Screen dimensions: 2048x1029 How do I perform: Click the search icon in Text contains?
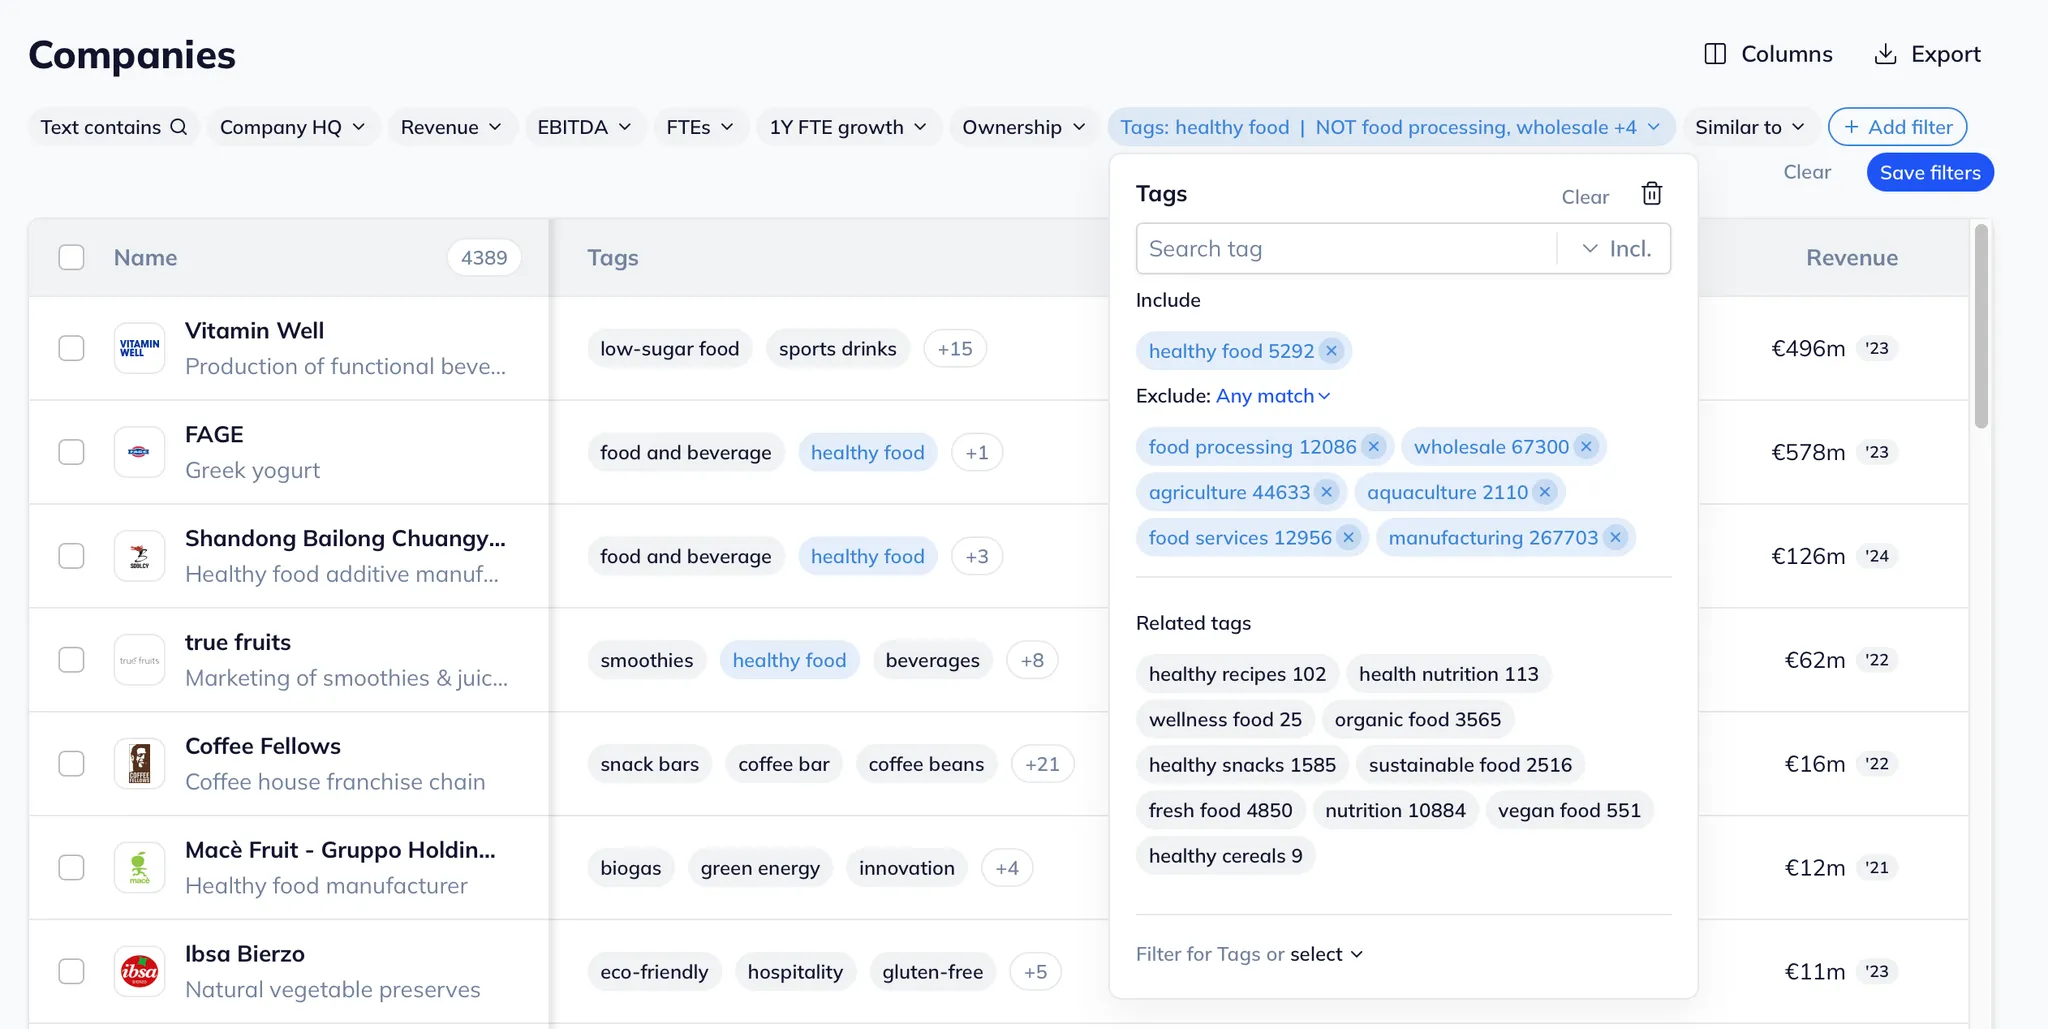pyautogui.click(x=179, y=127)
